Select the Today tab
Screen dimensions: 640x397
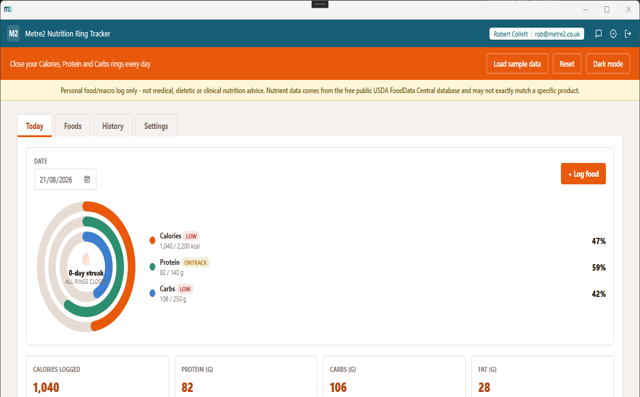[35, 126]
